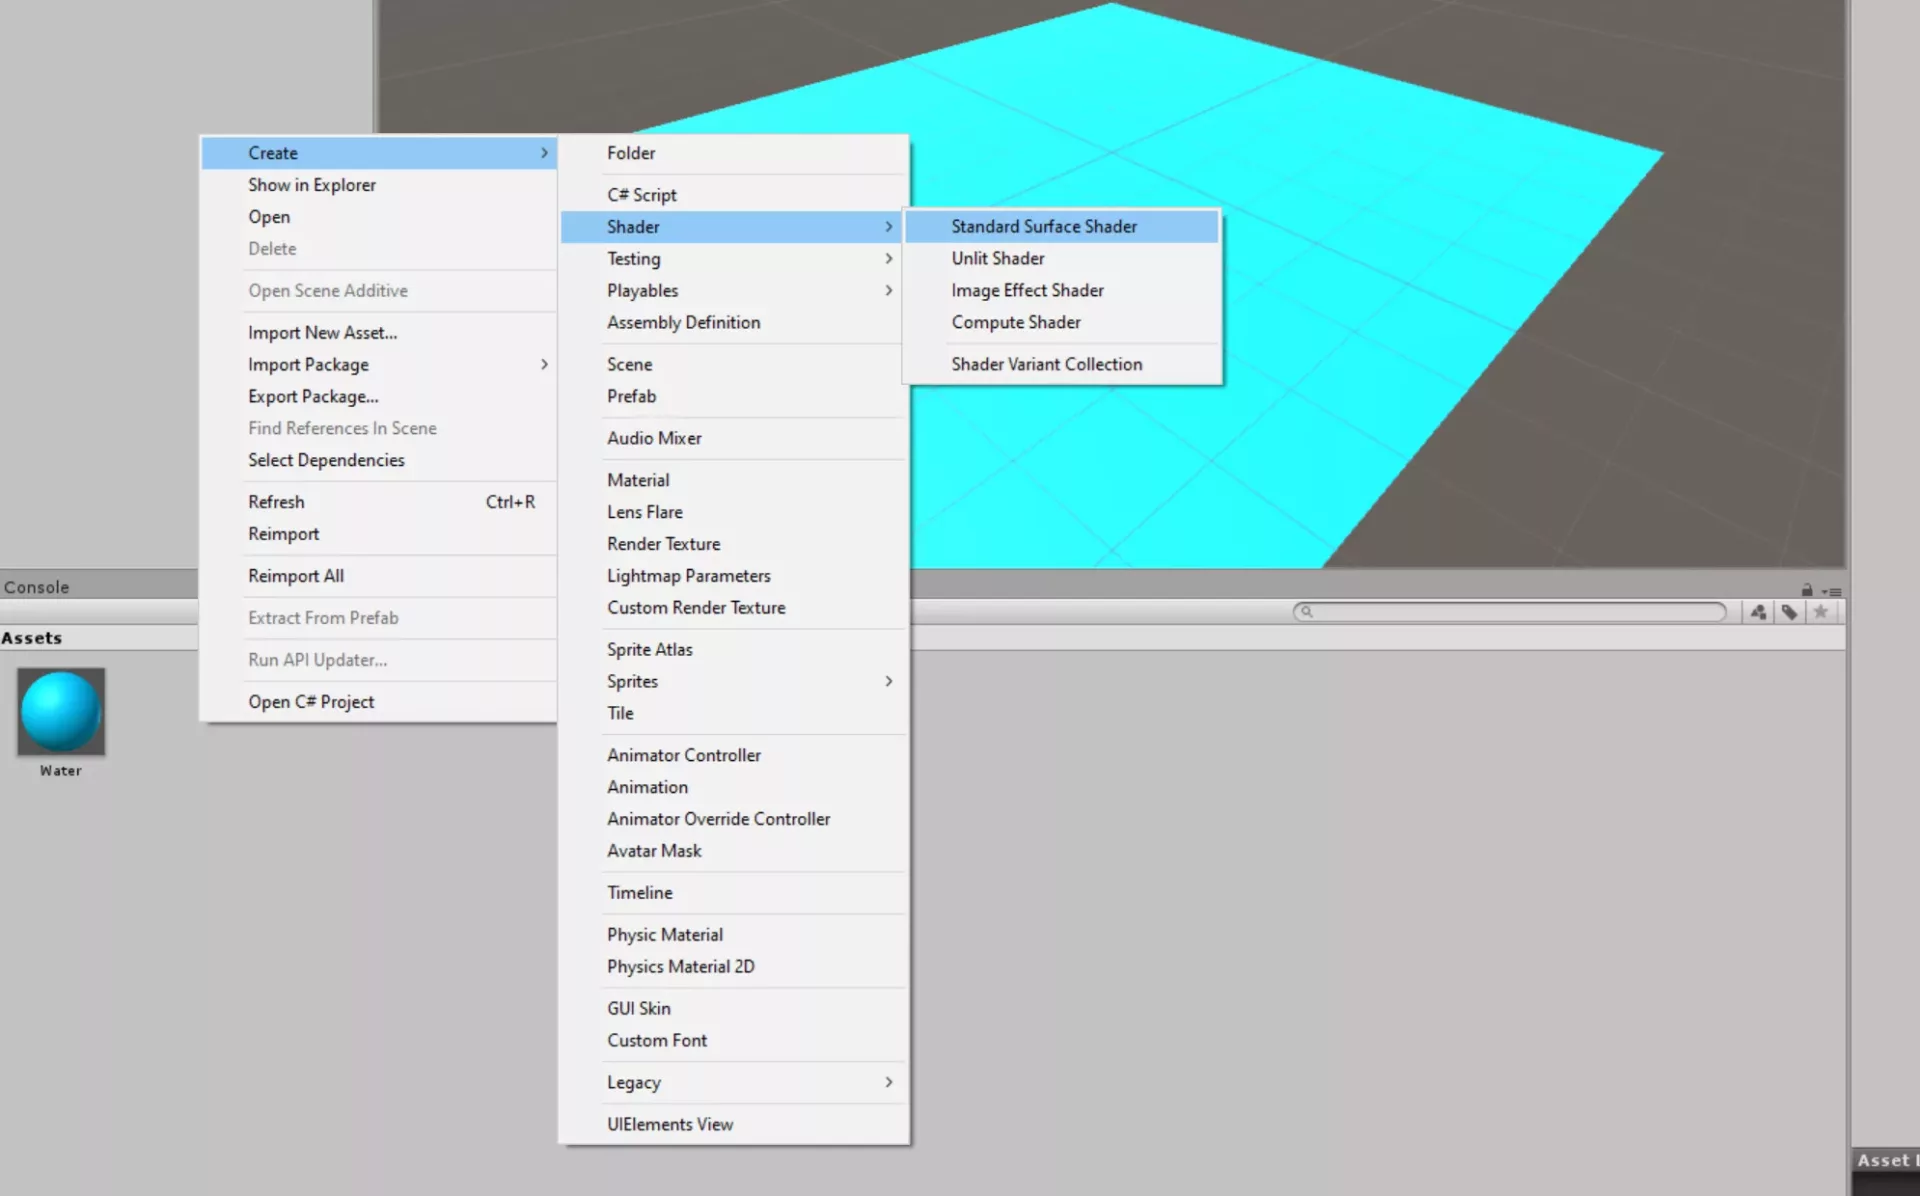1920x1196 pixels.
Task: Expand the Import Package submenu arrow
Action: pyautogui.click(x=544, y=364)
